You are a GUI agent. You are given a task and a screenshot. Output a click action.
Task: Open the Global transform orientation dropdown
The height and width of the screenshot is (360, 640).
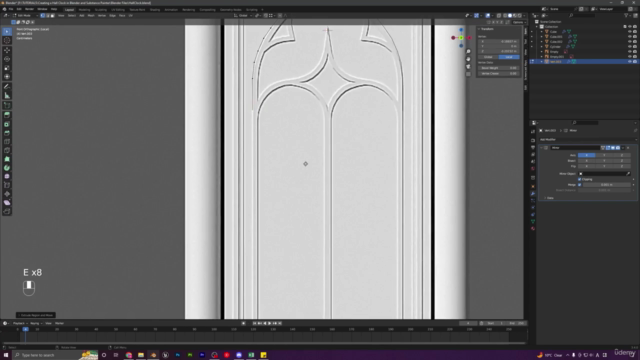point(243,16)
